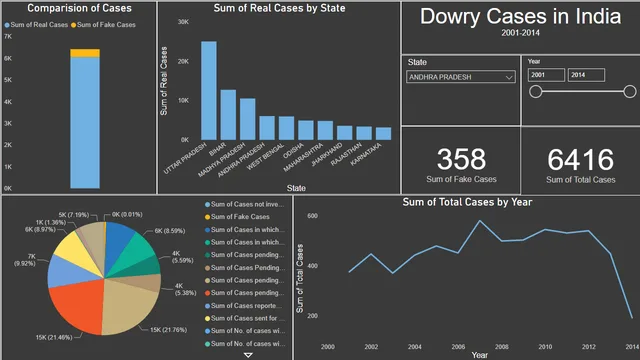Grab the right handle of the Year slider

click(x=630, y=91)
